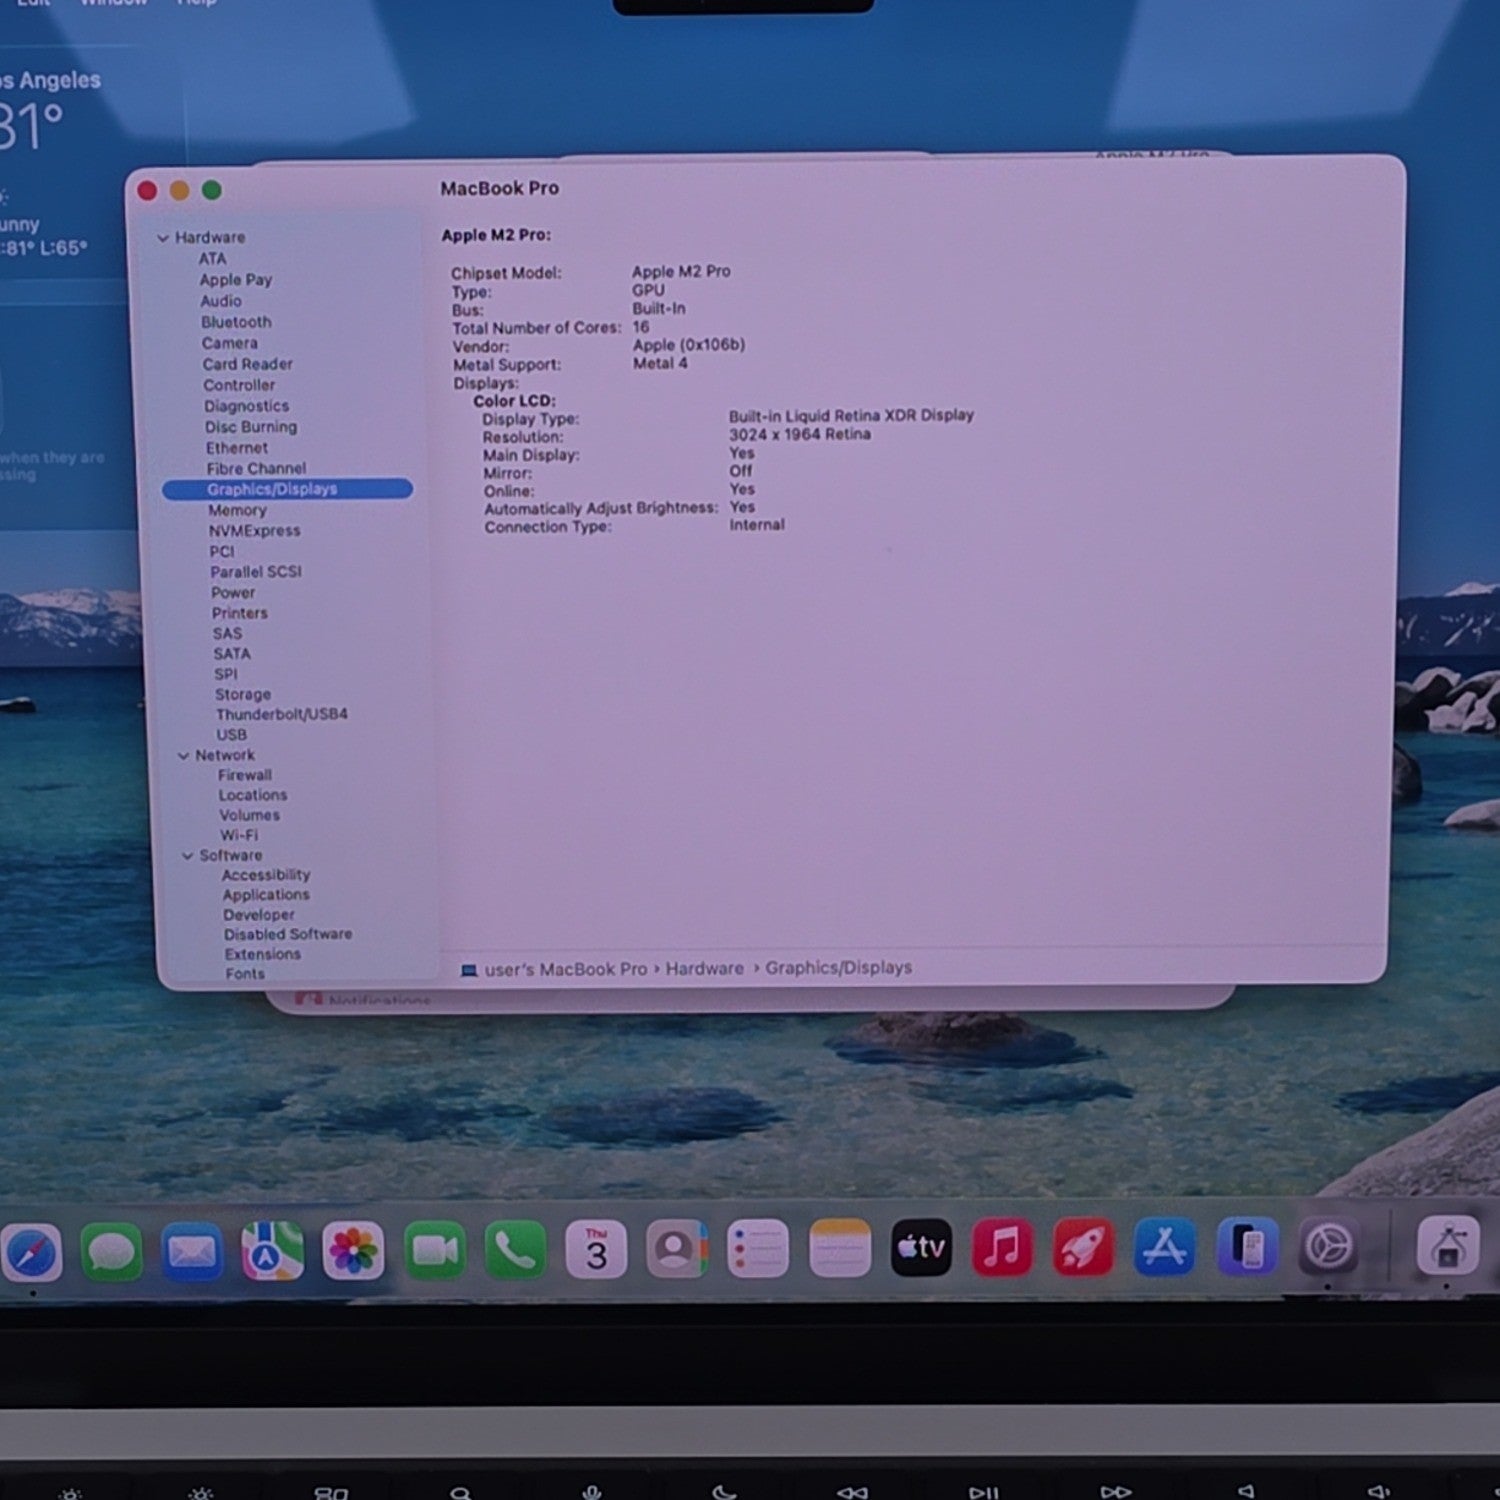
Task: Click the computer icon in the path bar
Action: coord(468,970)
